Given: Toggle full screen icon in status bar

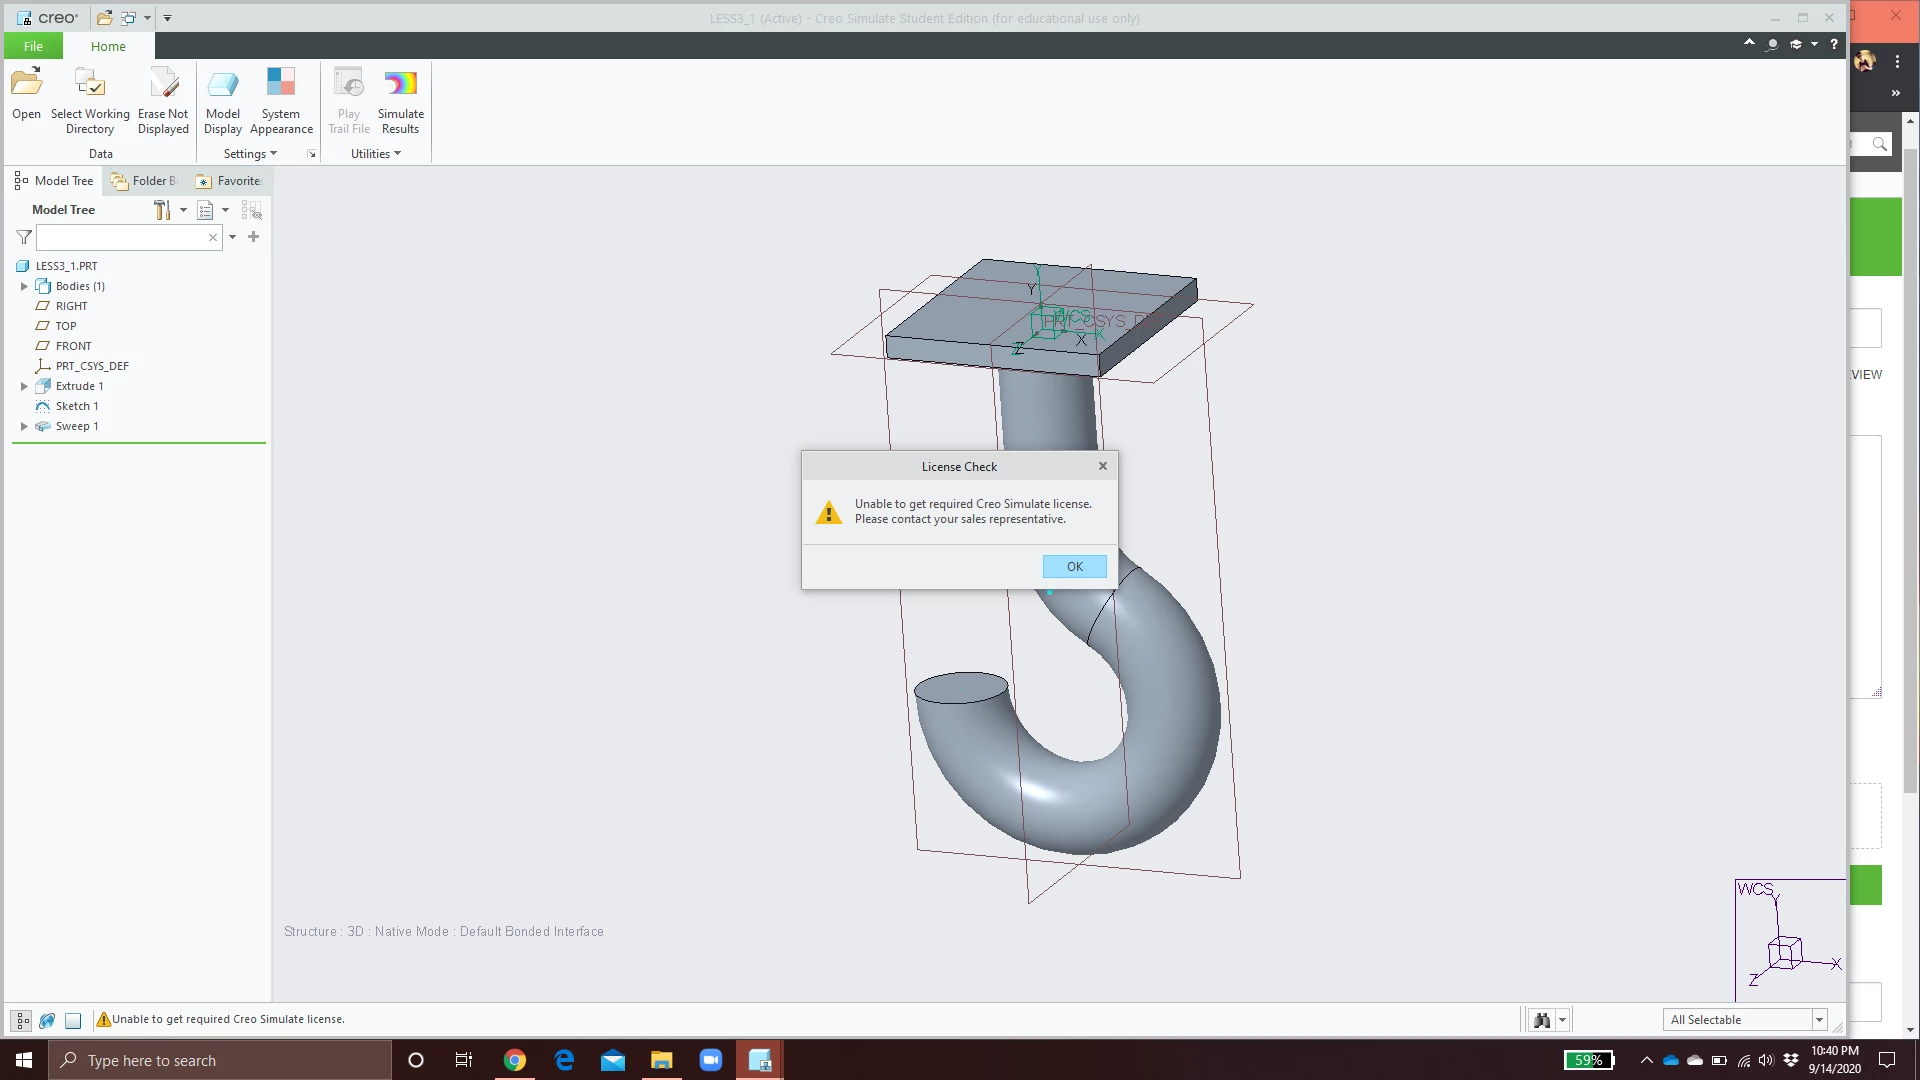Looking at the screenshot, I should (x=73, y=1020).
